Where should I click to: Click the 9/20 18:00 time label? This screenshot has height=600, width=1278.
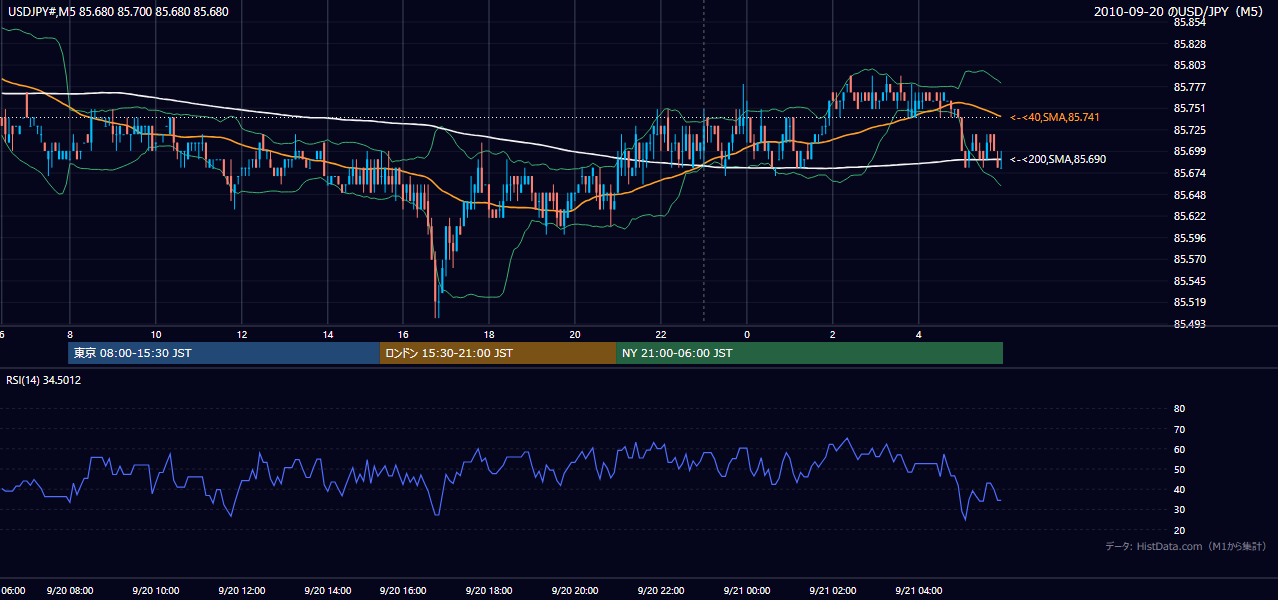(x=488, y=591)
